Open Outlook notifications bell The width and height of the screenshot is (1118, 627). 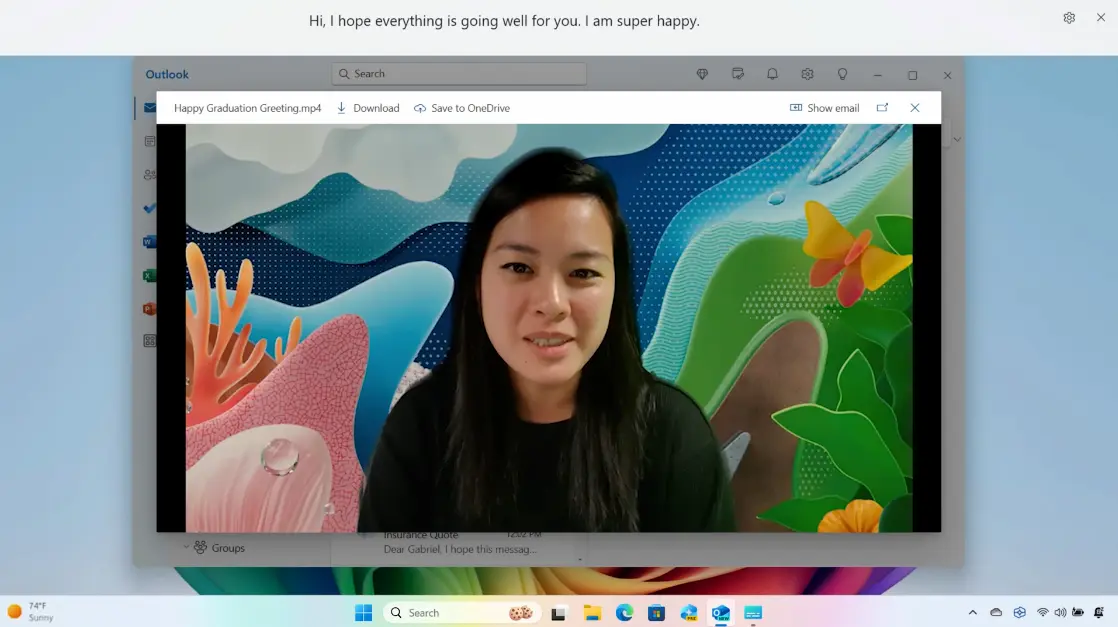point(772,74)
